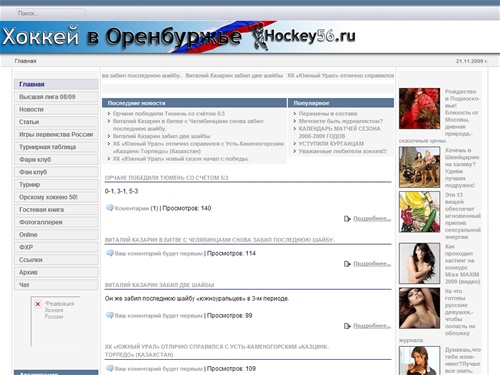The height and width of the screenshot is (375, 500).
Task: Open Как проходил кастинг ad text
Action: click(x=462, y=264)
